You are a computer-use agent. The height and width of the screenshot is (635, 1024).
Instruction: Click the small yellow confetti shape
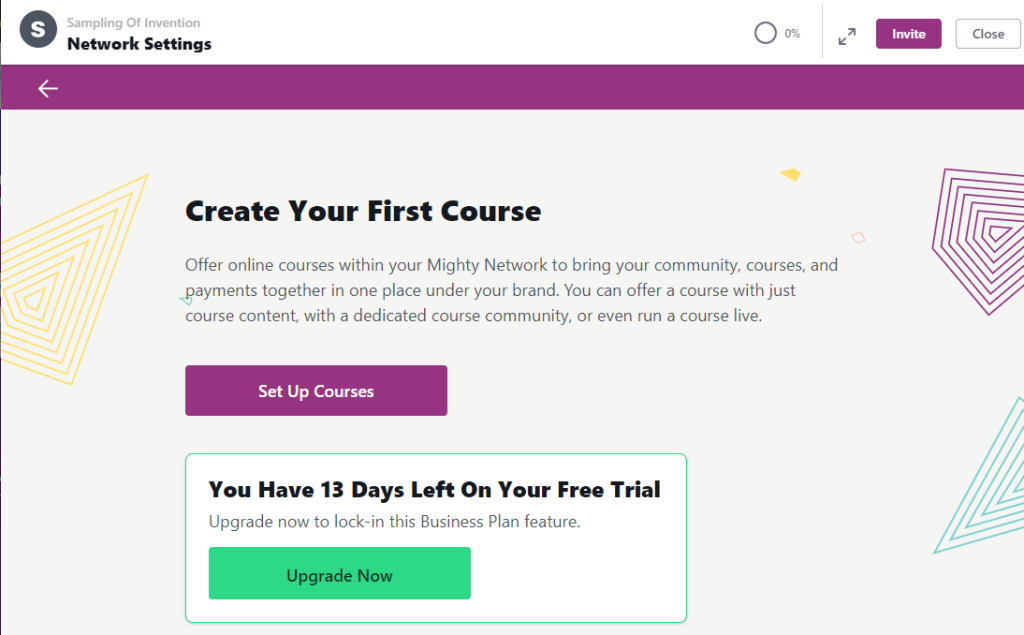tap(791, 174)
